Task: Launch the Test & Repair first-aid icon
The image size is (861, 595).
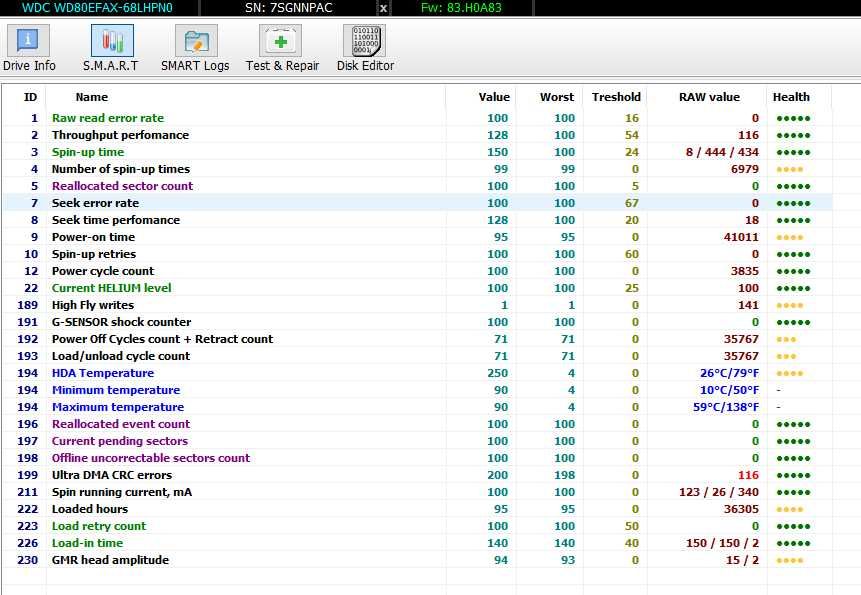Action: coord(281,41)
